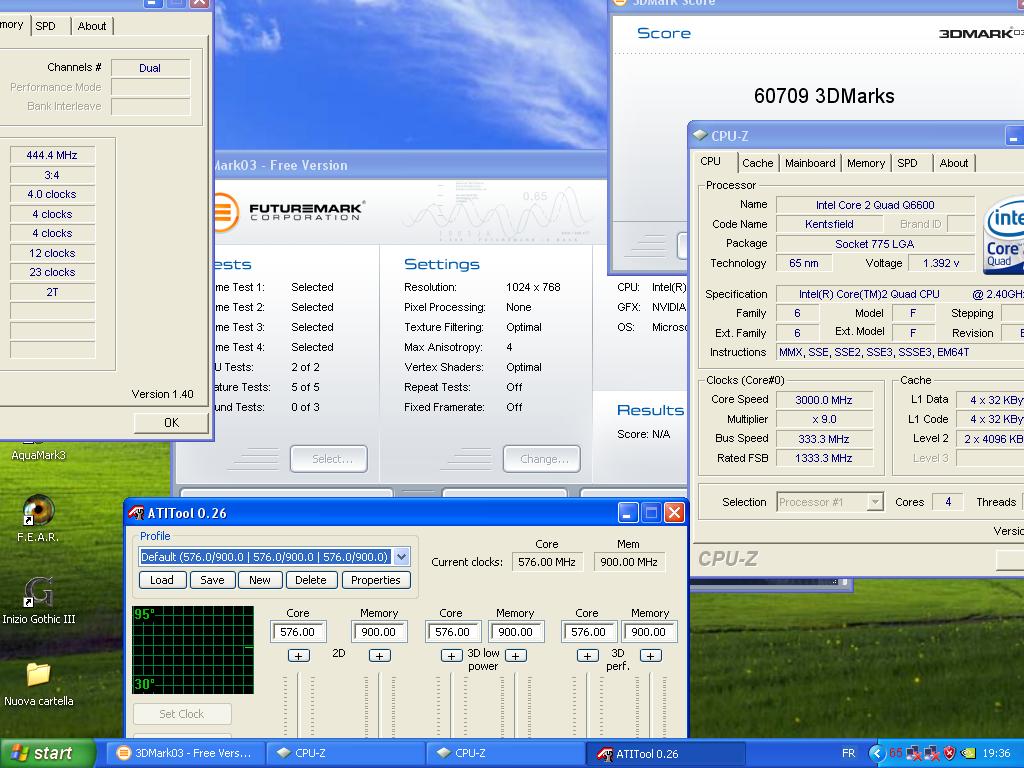Click the ATITool temperature graph
This screenshot has width=1024, height=768.
(193, 650)
